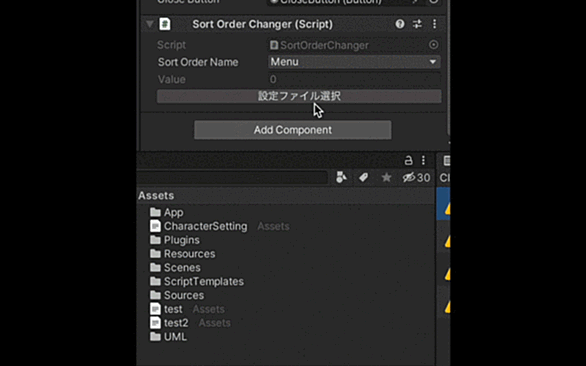Open Sort Order Changer three-dot menu
586x366 pixels.
(x=434, y=24)
